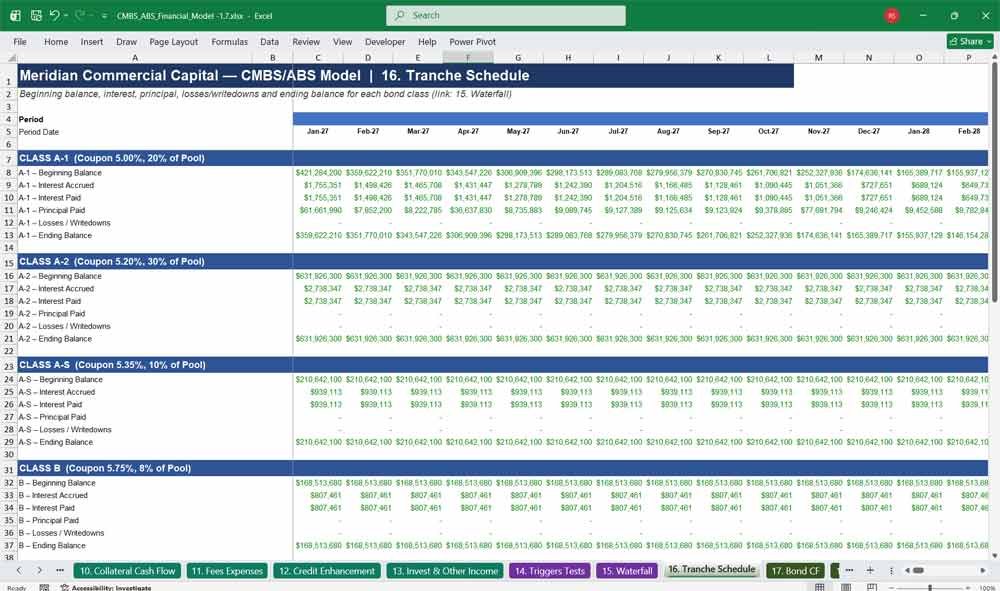Click the Excel app icon in the title bar

coord(15,15)
